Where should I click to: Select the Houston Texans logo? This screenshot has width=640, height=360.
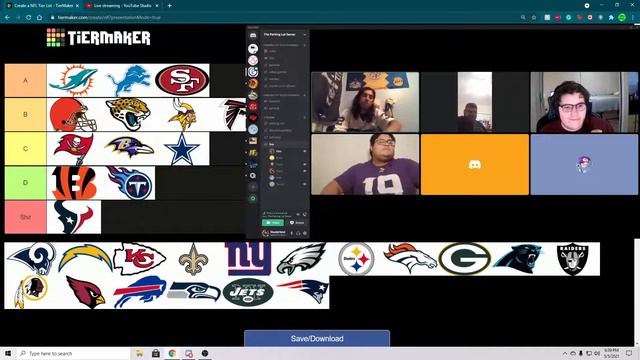click(x=74, y=217)
